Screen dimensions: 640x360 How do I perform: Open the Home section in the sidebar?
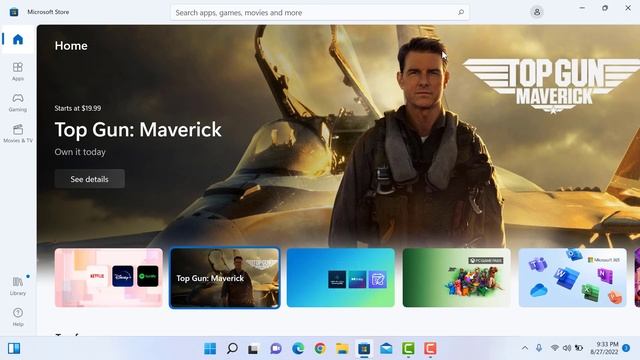pyautogui.click(x=18, y=40)
